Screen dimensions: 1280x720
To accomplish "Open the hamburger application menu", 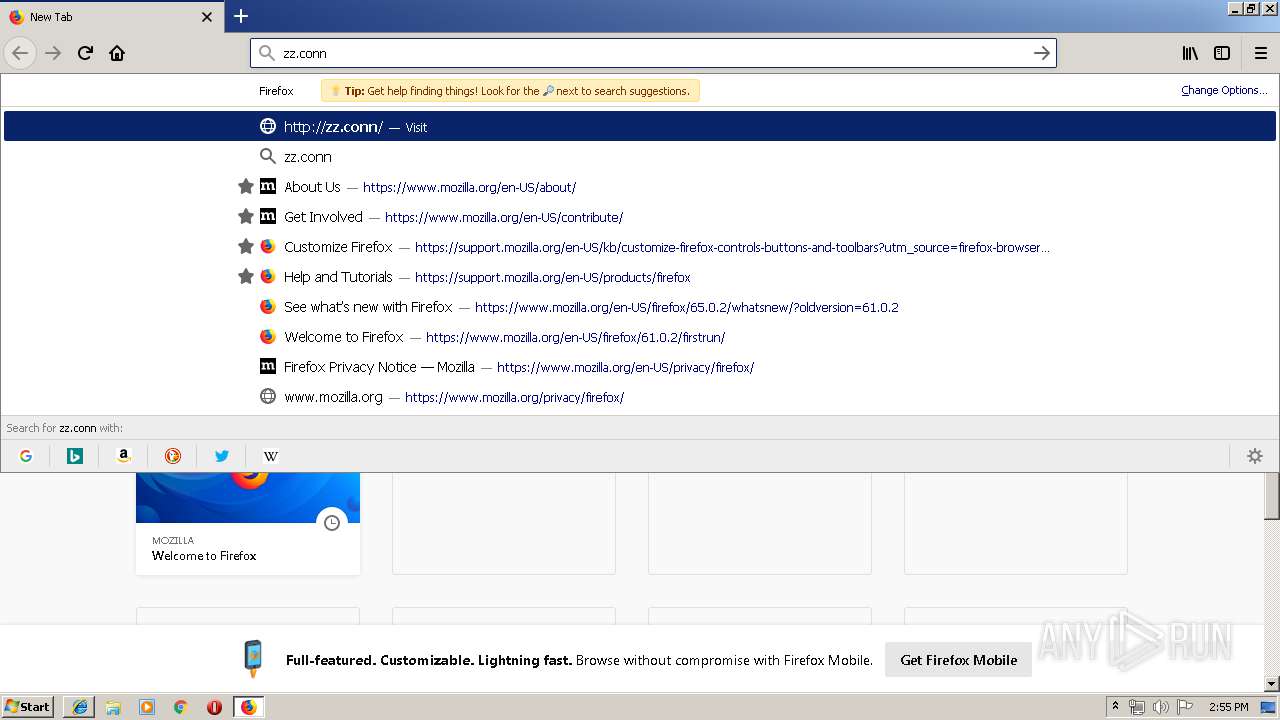I will tap(1261, 53).
